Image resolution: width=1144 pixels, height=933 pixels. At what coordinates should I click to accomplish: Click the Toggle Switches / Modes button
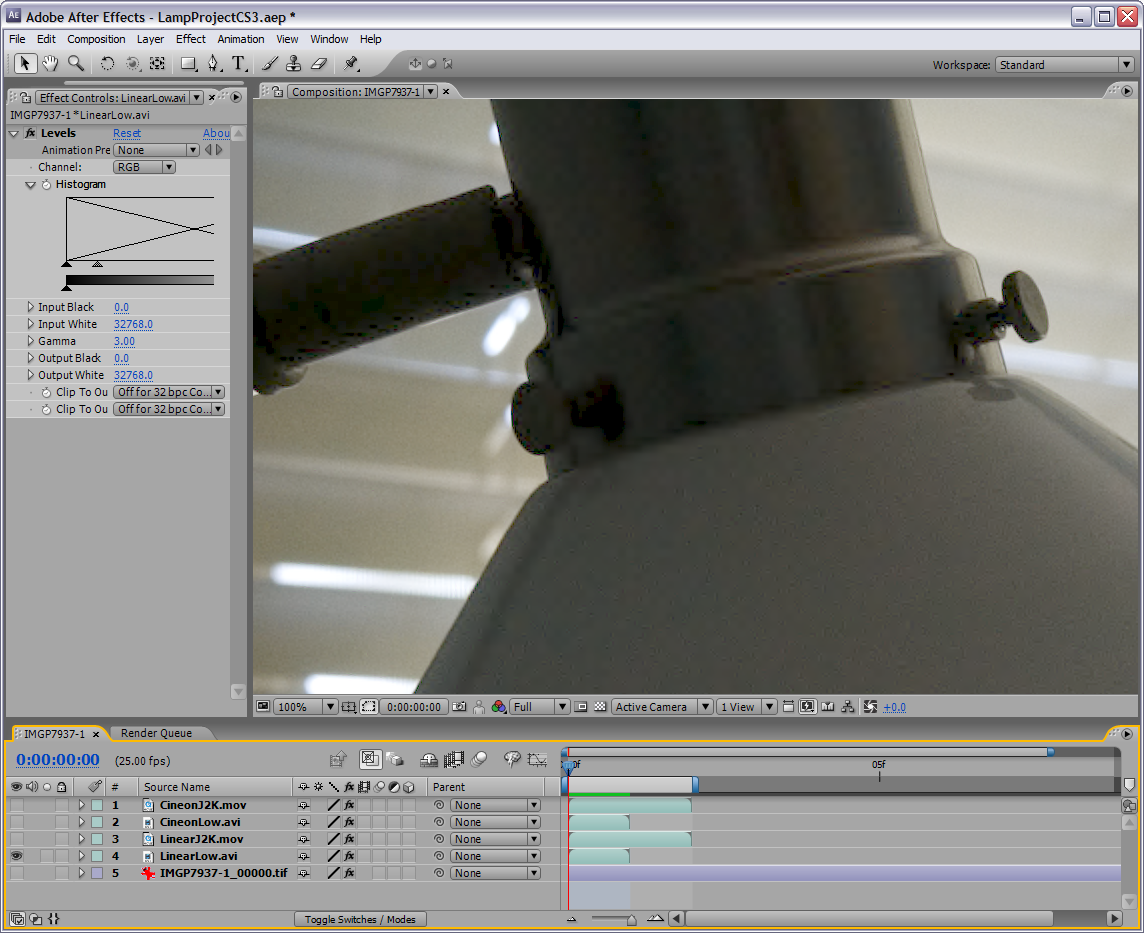coord(360,919)
